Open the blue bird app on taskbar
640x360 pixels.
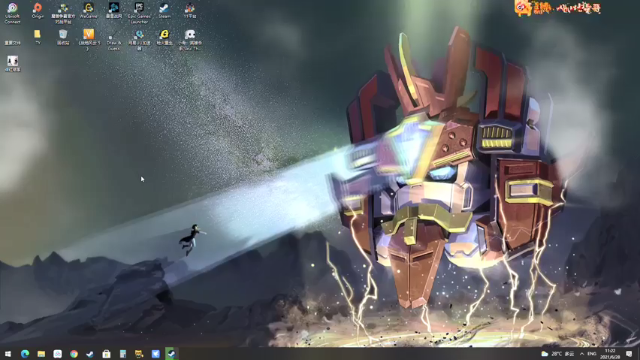tap(156, 353)
